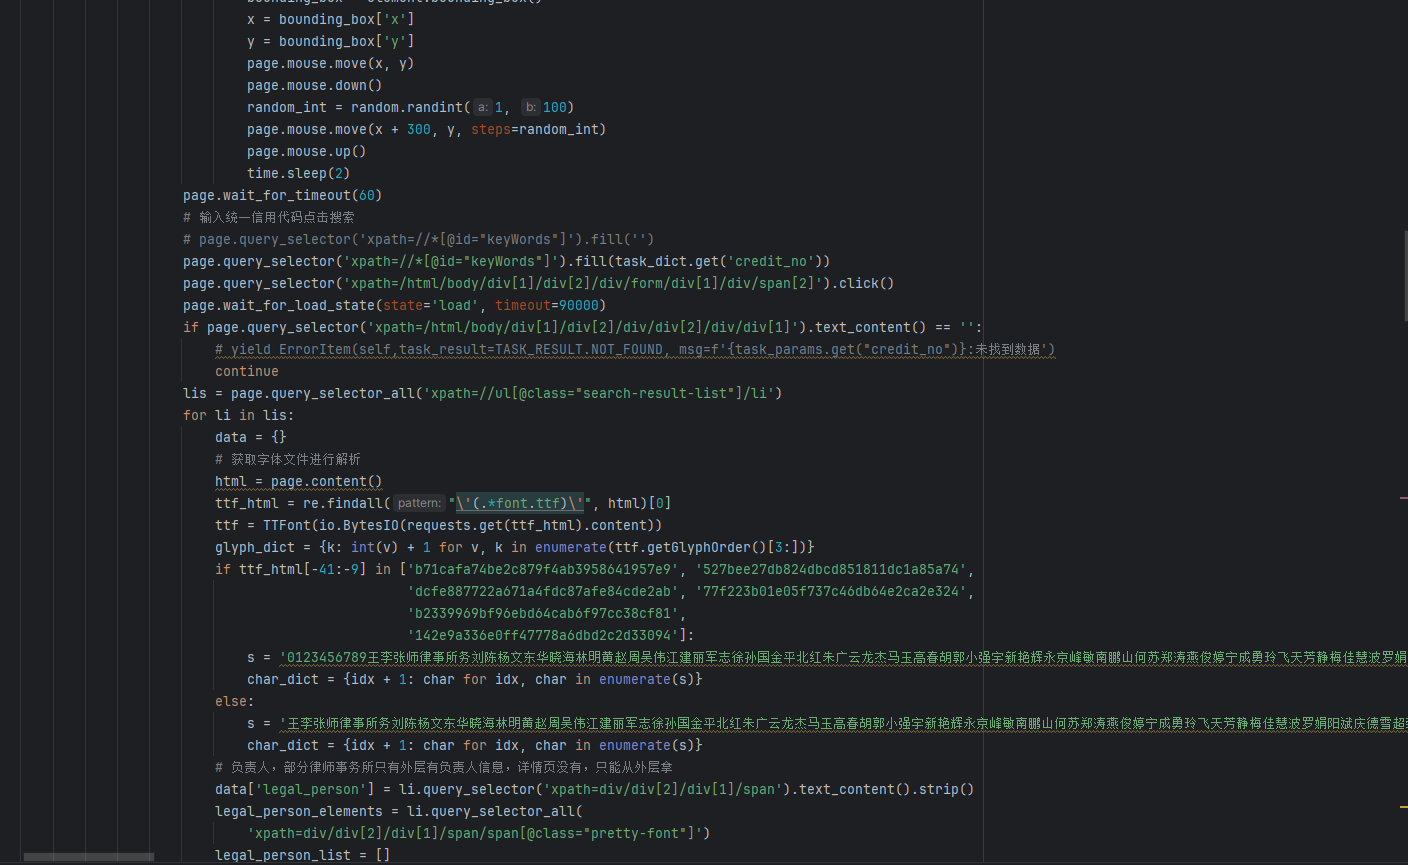Click the page.mouse.down() call
Viewport: 1408px width, 865px height.
pyautogui.click(x=314, y=85)
